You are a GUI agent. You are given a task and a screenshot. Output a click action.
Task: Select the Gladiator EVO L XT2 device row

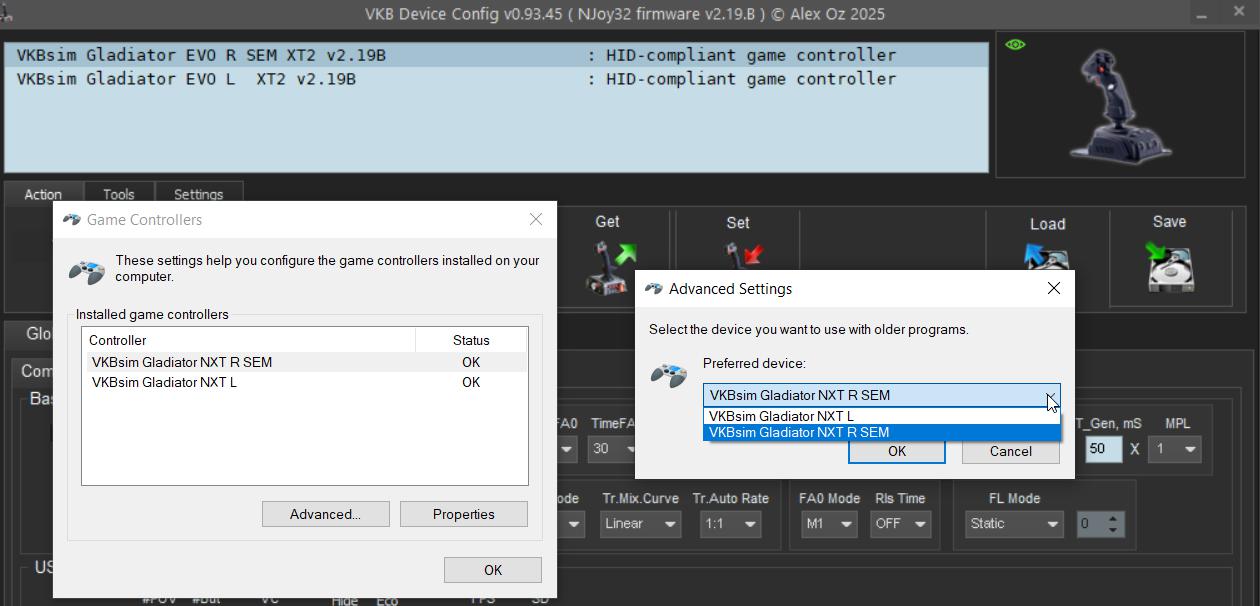click(x=497, y=79)
